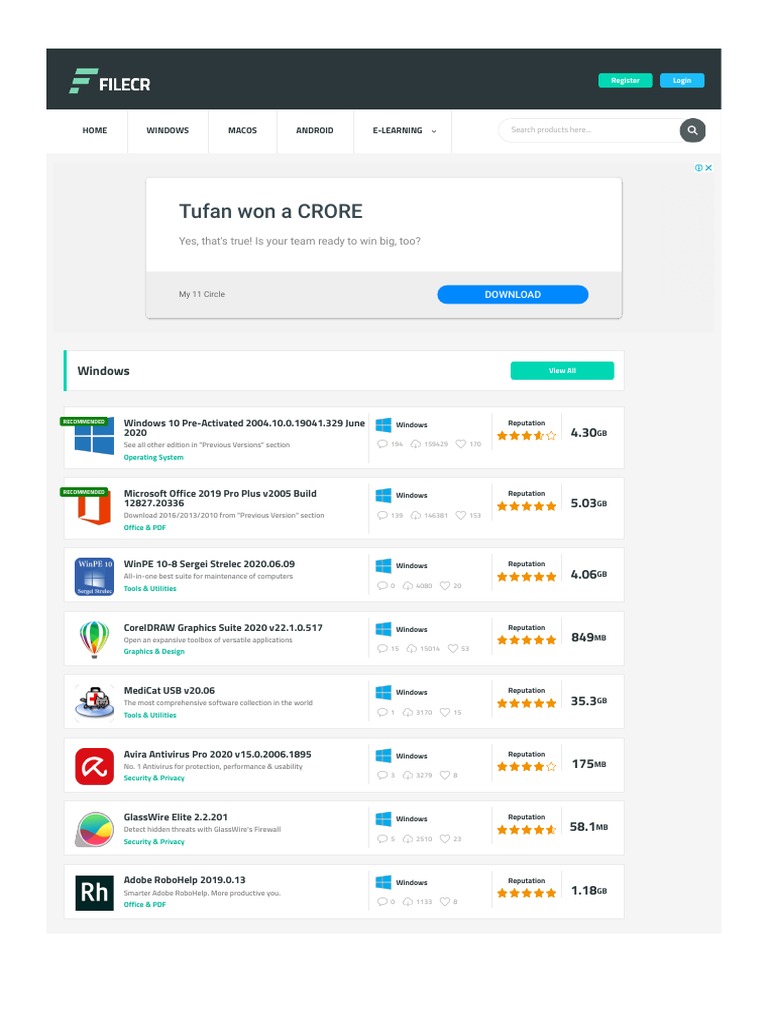Open the Adobe RoboHelp Rh icon
768x1024 pixels.
click(94, 893)
